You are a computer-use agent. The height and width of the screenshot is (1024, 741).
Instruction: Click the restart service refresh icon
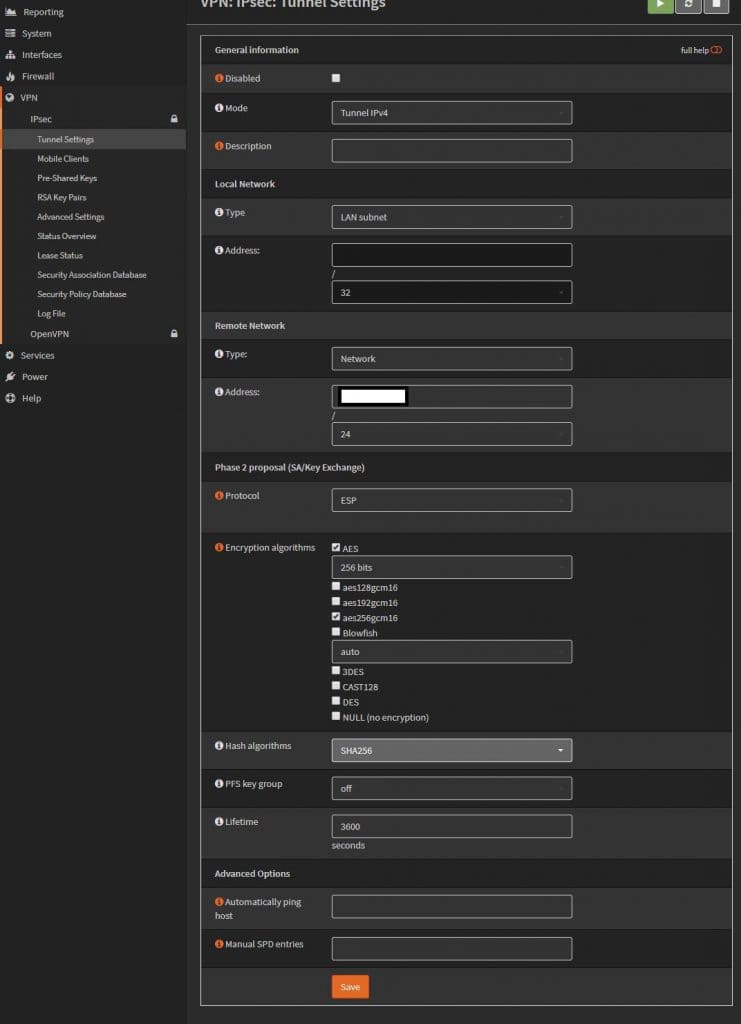click(x=688, y=5)
